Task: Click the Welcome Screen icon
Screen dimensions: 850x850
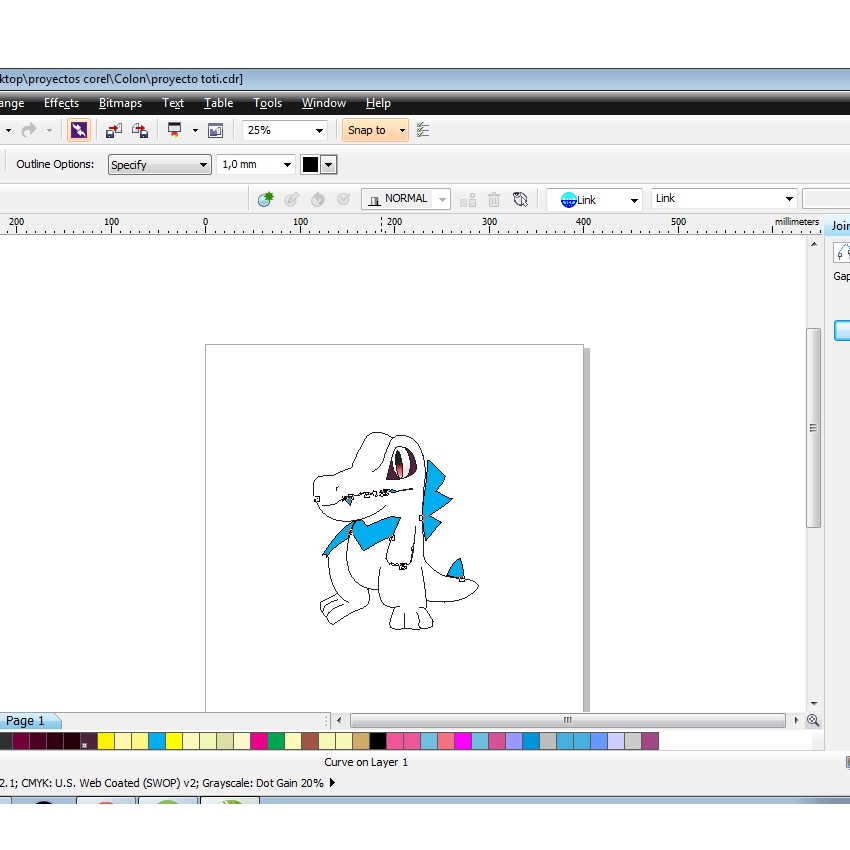Action: [x=215, y=130]
